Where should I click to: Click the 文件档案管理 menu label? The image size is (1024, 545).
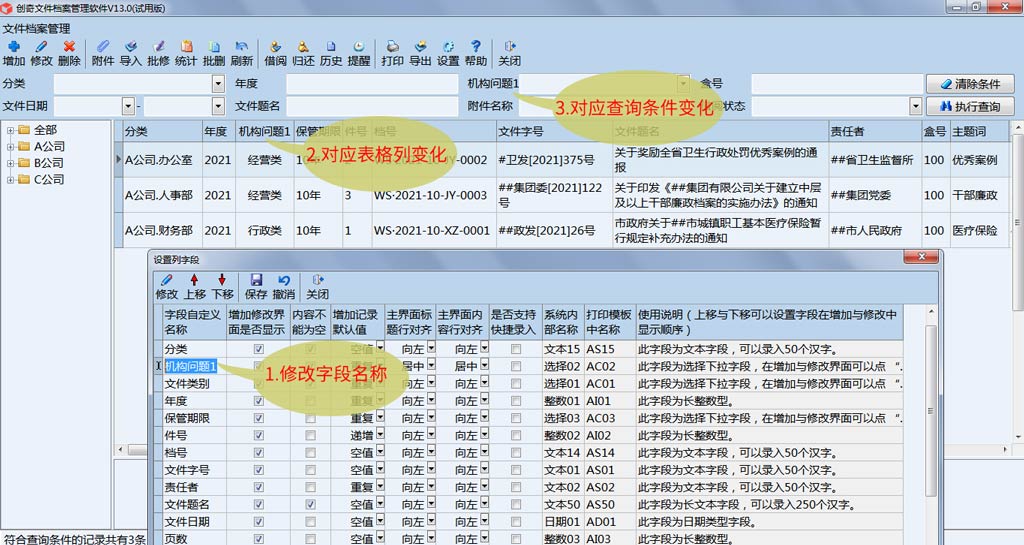pyautogui.click(x=37, y=29)
